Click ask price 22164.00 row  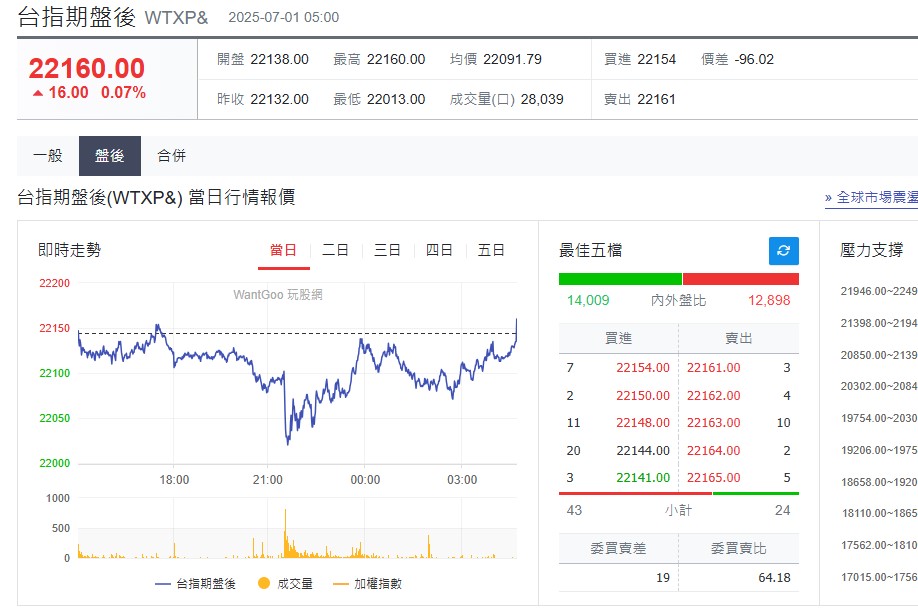713,451
